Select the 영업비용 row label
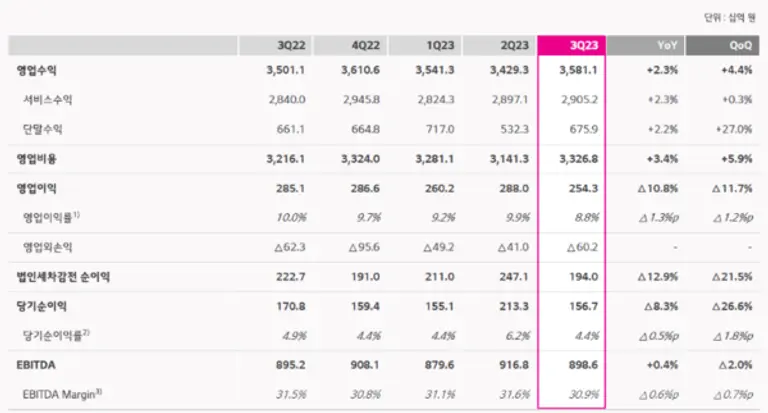The width and height of the screenshot is (768, 413). pos(37,158)
